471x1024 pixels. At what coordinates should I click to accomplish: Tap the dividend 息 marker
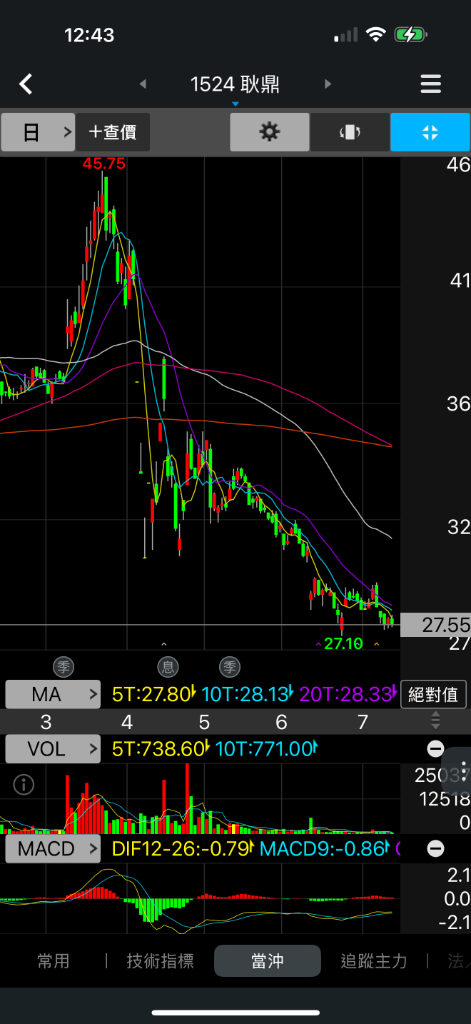pyautogui.click(x=167, y=667)
